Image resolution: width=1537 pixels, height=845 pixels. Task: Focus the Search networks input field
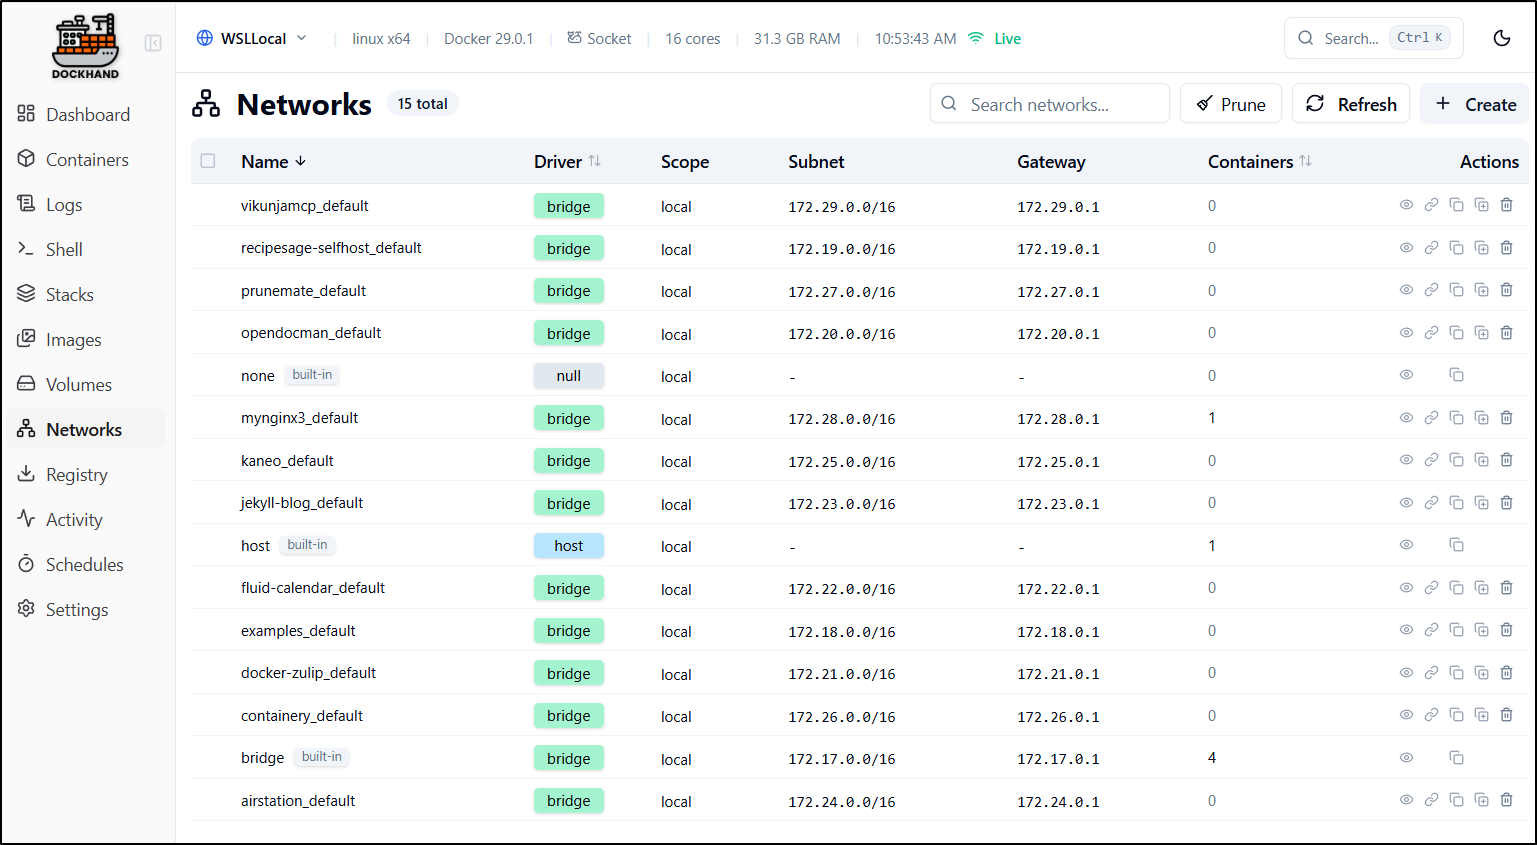click(1050, 104)
